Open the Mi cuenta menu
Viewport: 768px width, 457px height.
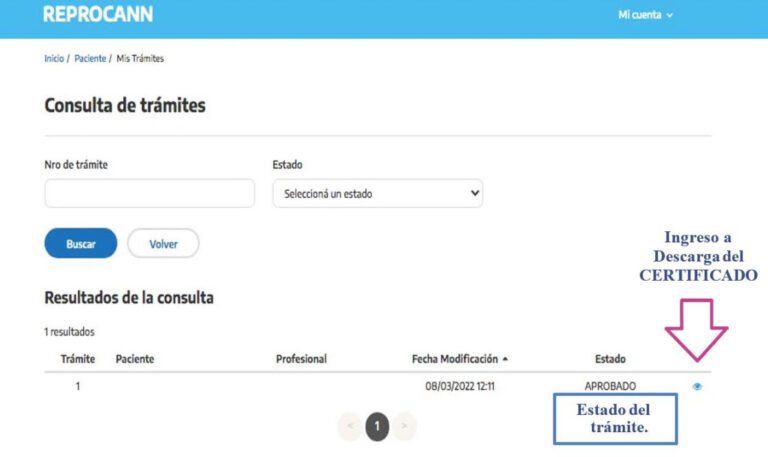point(645,15)
